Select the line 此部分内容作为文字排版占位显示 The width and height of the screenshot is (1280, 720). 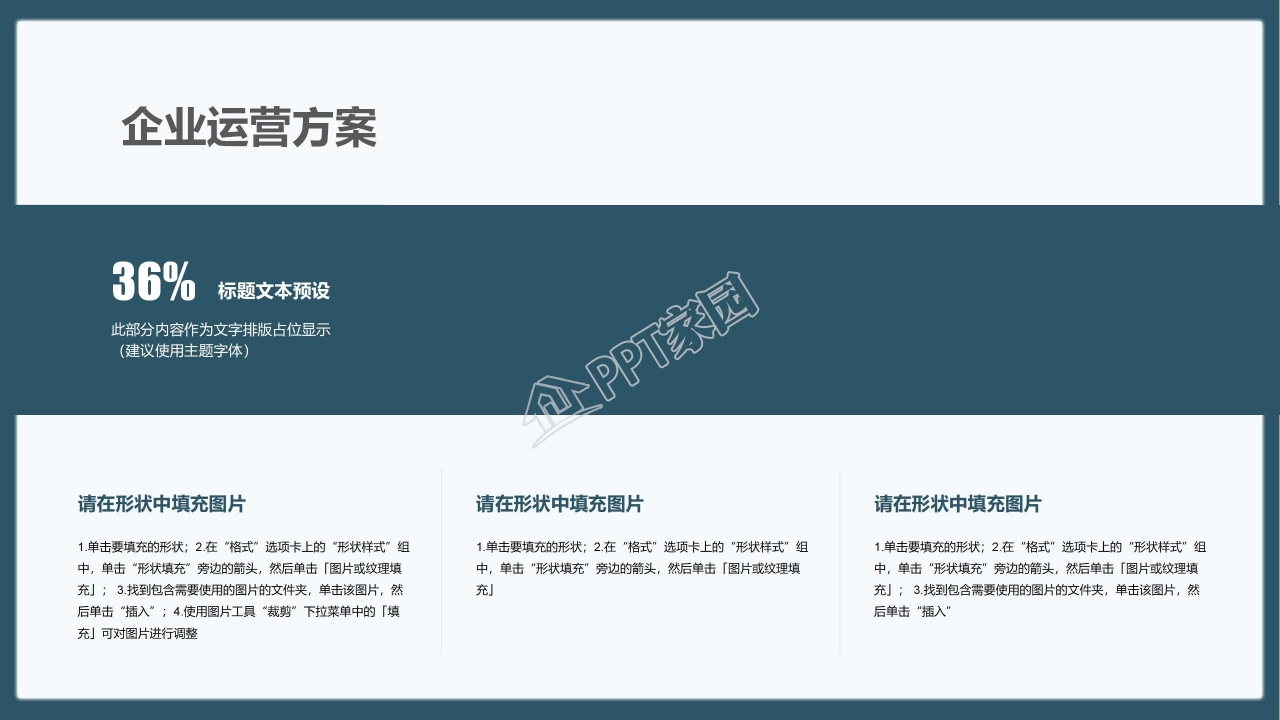pyautogui.click(x=220, y=329)
